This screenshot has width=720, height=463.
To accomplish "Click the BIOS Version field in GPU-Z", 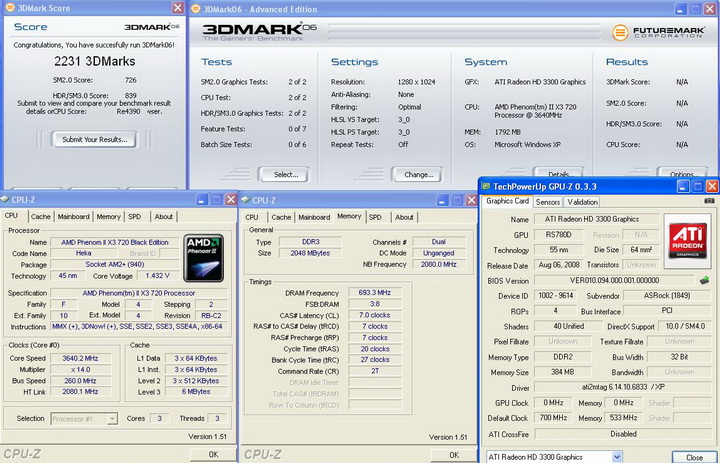I will 614,280.
